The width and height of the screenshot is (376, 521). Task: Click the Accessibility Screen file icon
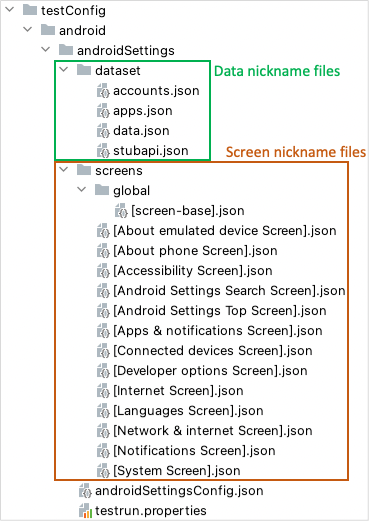coord(103,271)
